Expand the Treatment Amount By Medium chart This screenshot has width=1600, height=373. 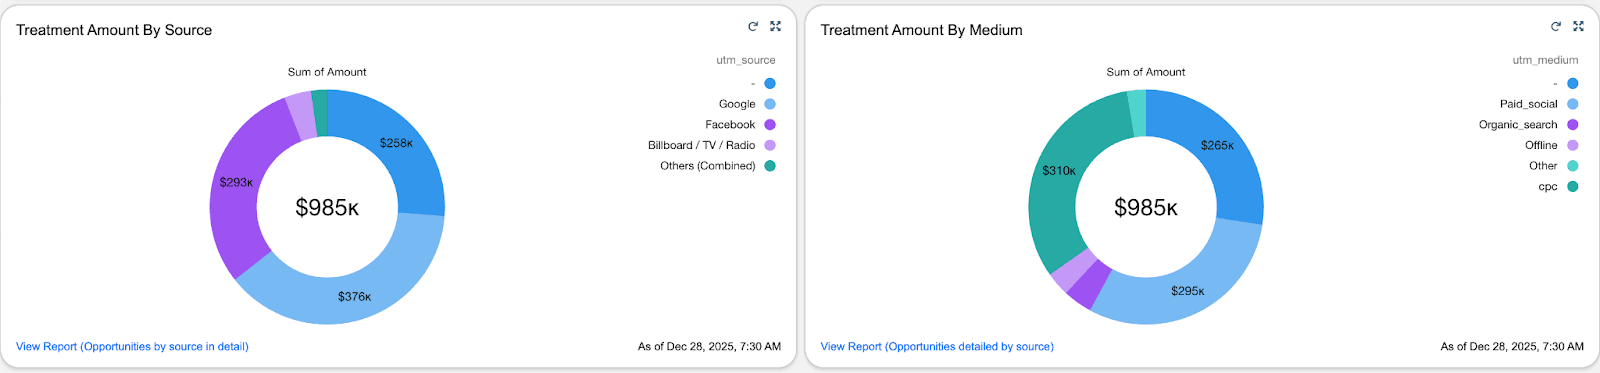(x=1578, y=27)
